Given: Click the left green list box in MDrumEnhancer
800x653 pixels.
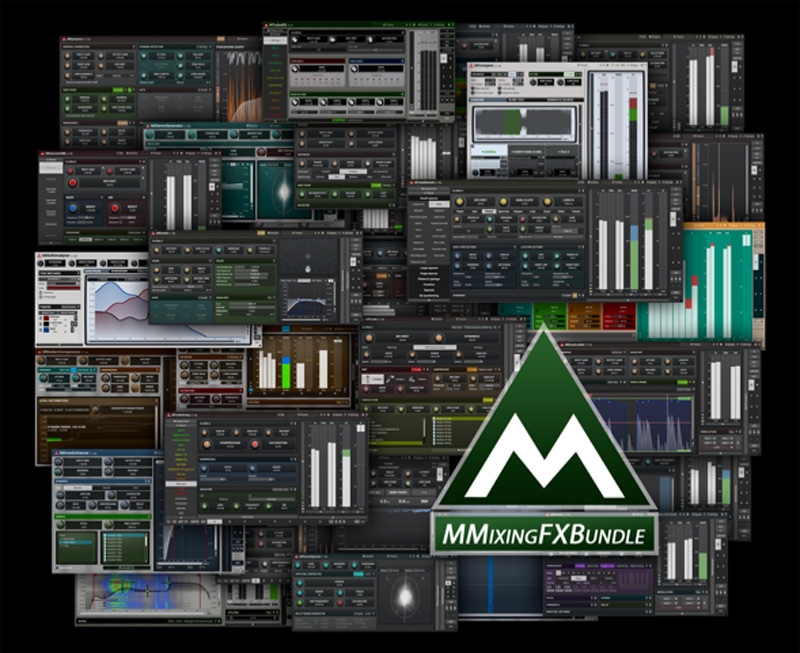Looking at the screenshot, I should pos(76,547).
